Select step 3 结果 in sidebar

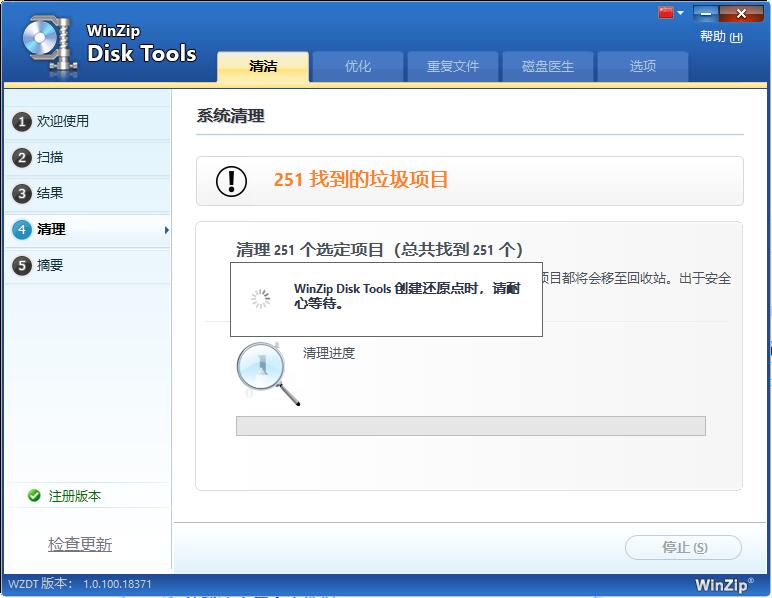(88, 193)
